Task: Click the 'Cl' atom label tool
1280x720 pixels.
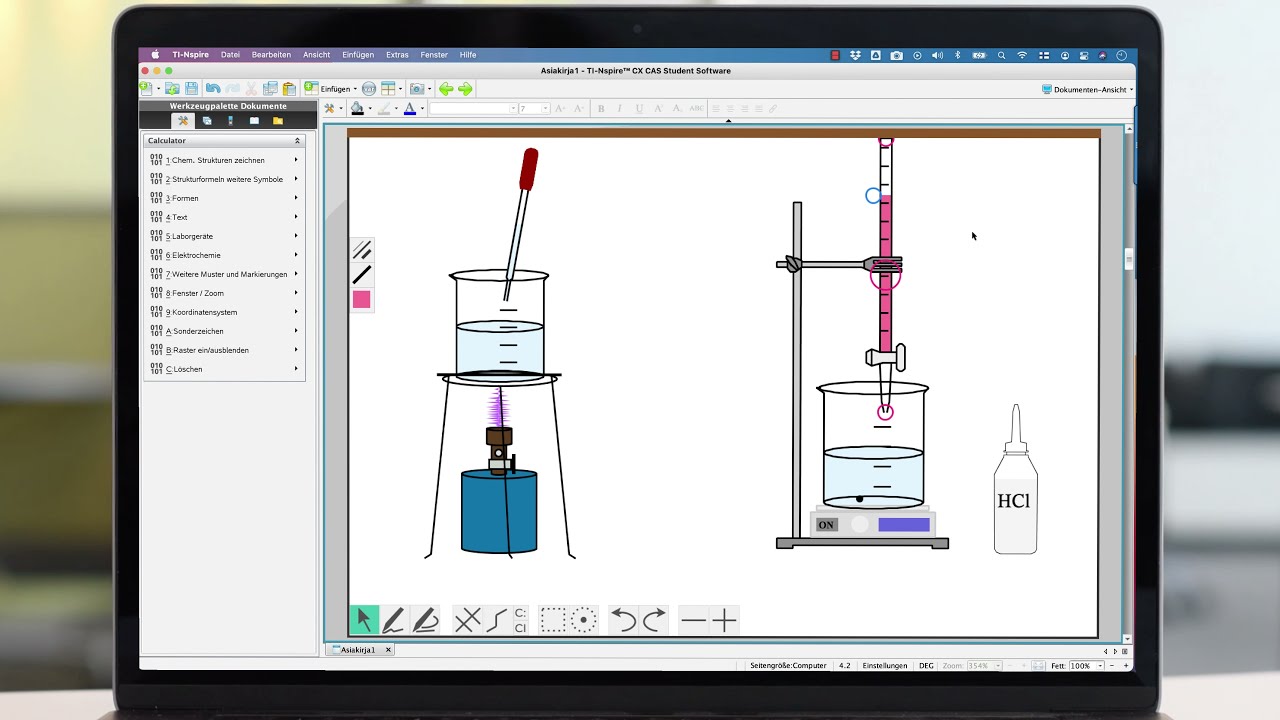Action: pos(520,628)
